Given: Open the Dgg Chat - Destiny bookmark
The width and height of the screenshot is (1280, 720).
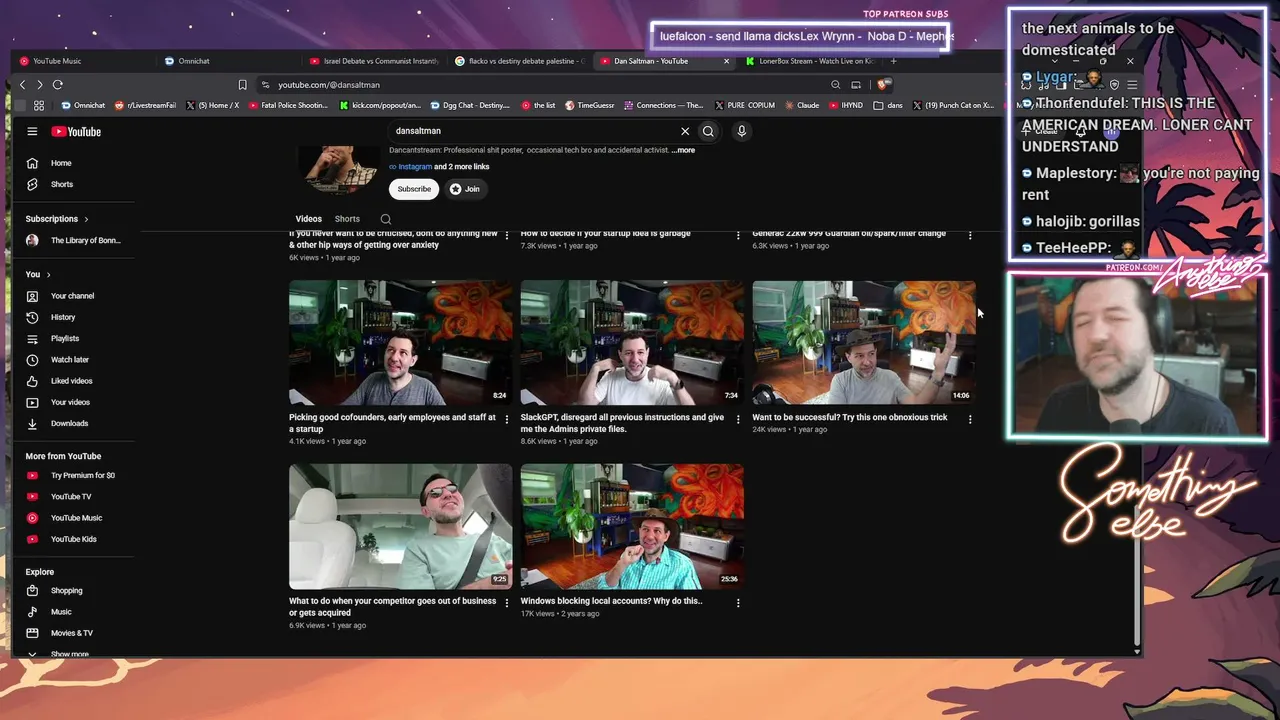Looking at the screenshot, I should pos(470,105).
